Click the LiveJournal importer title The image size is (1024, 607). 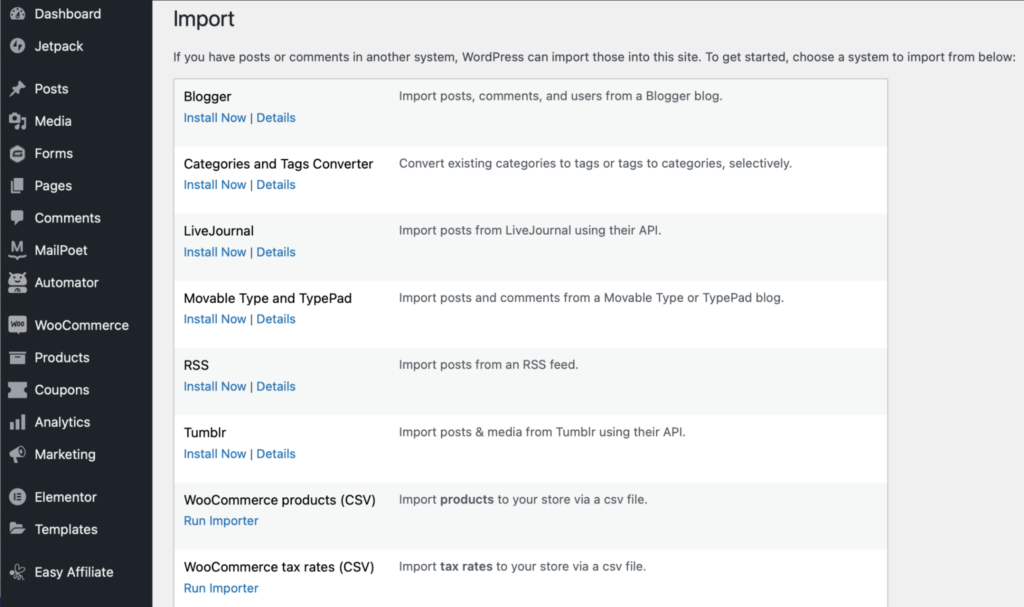coord(219,231)
